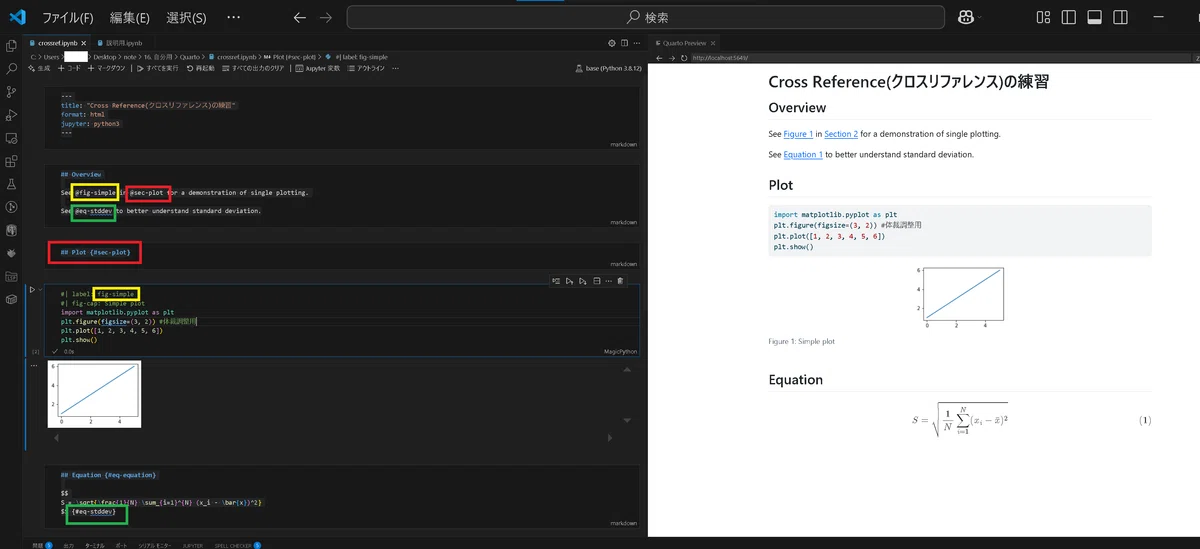Open more actions in cell toolbar
Viewport: 1200px width, 549px height.
tap(608, 281)
